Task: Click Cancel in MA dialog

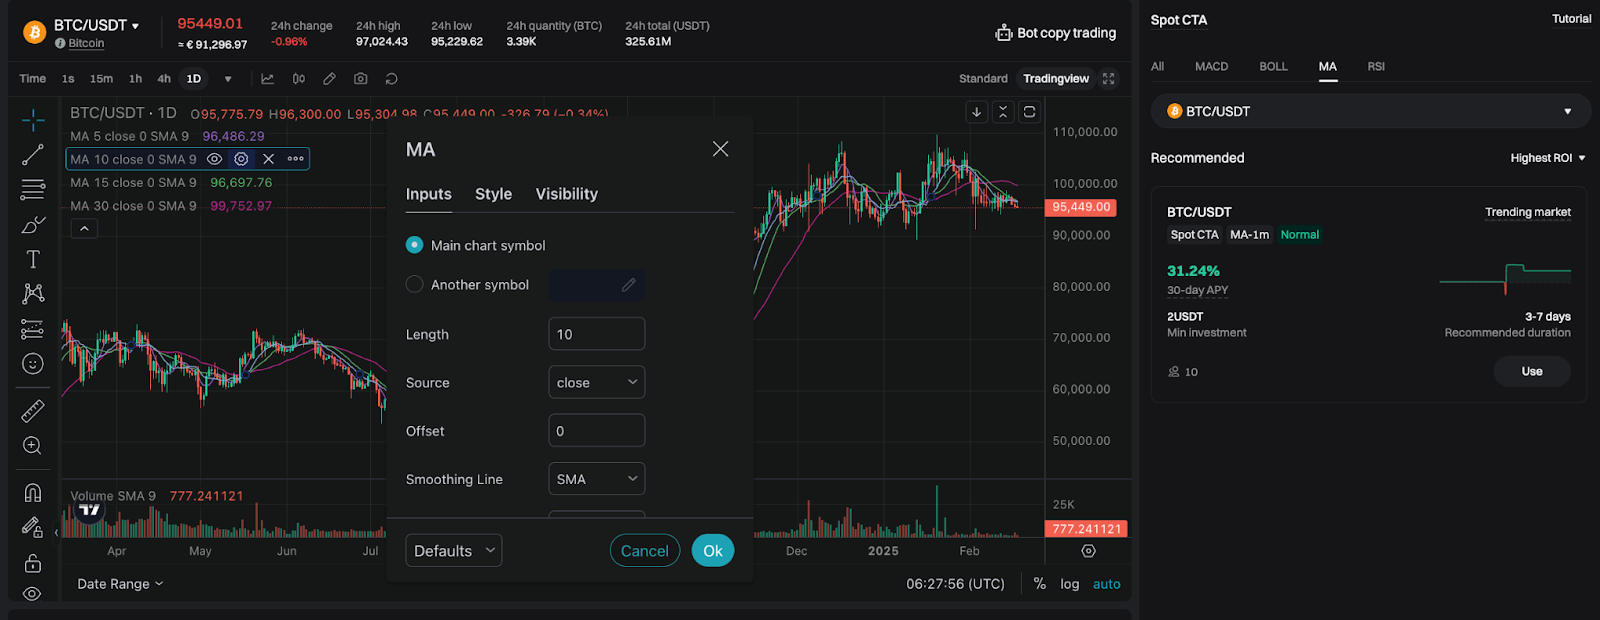Action: click(x=645, y=551)
